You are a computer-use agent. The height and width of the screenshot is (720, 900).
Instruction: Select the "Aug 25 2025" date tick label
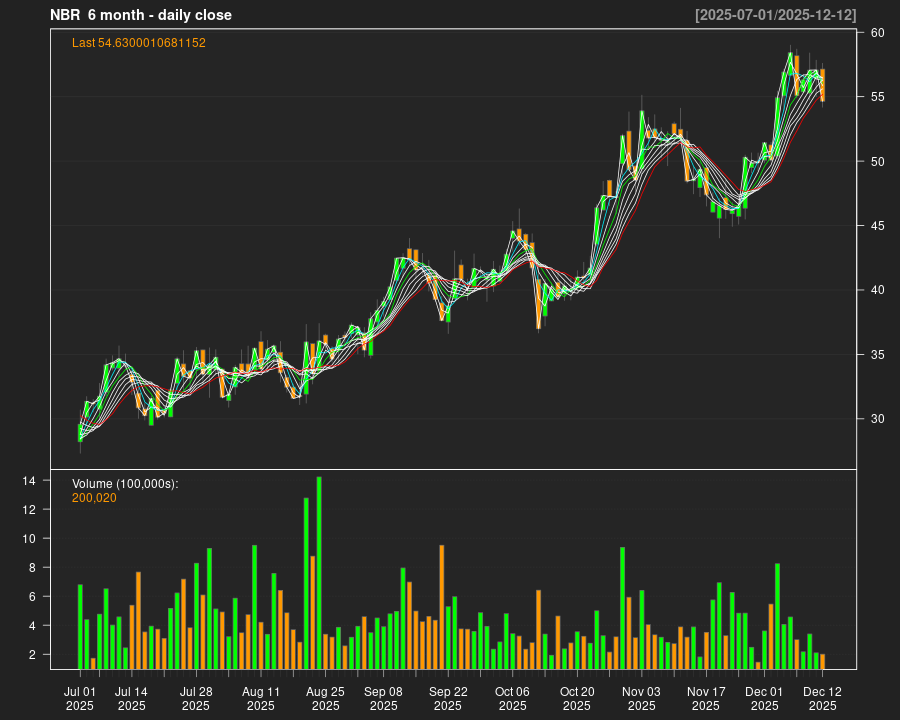[x=325, y=698]
